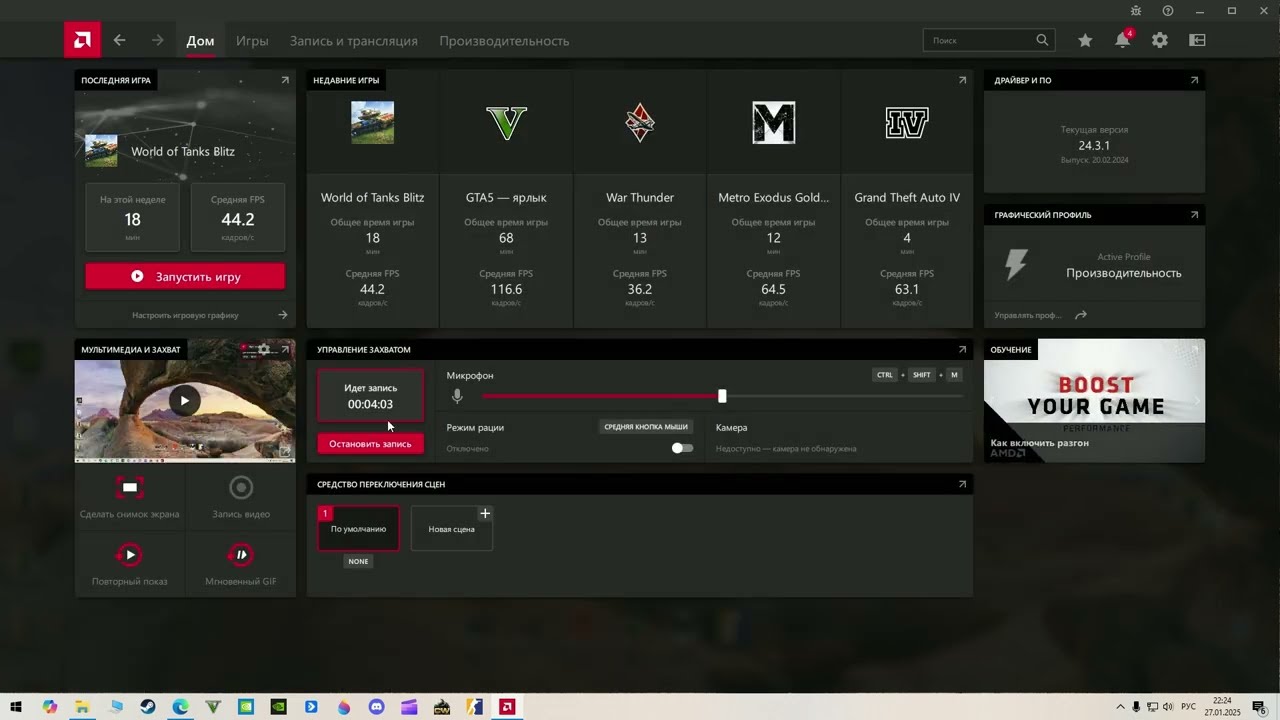This screenshot has width=1280, height=720.
Task: Click the bug report icon in title bar
Action: pos(1136,10)
